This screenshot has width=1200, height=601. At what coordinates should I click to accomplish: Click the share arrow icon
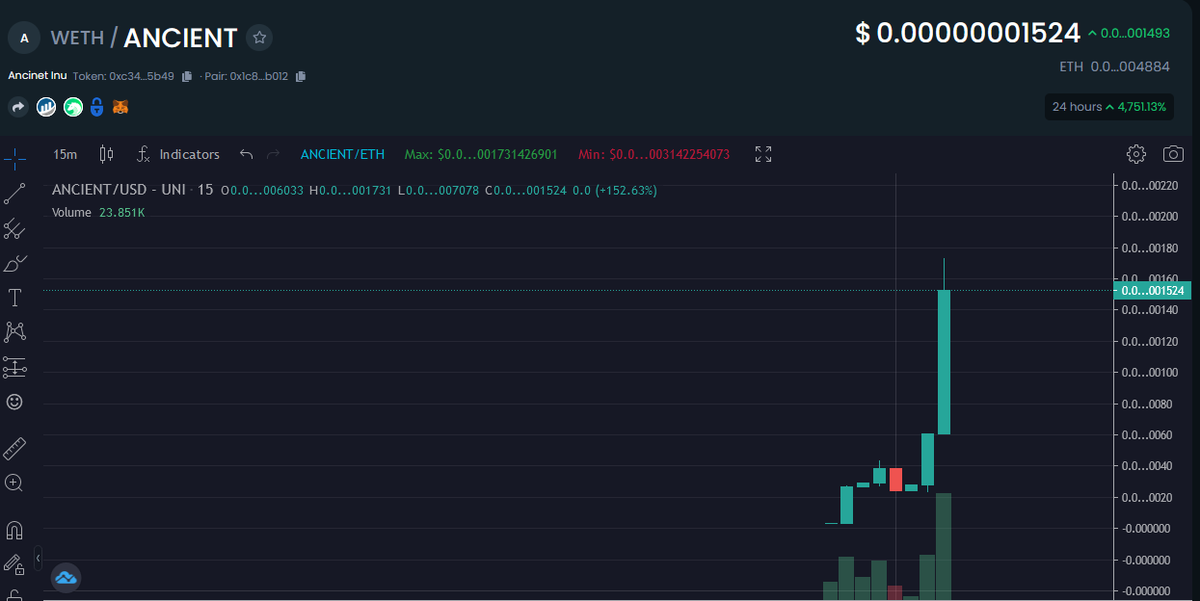pyautogui.click(x=18, y=106)
